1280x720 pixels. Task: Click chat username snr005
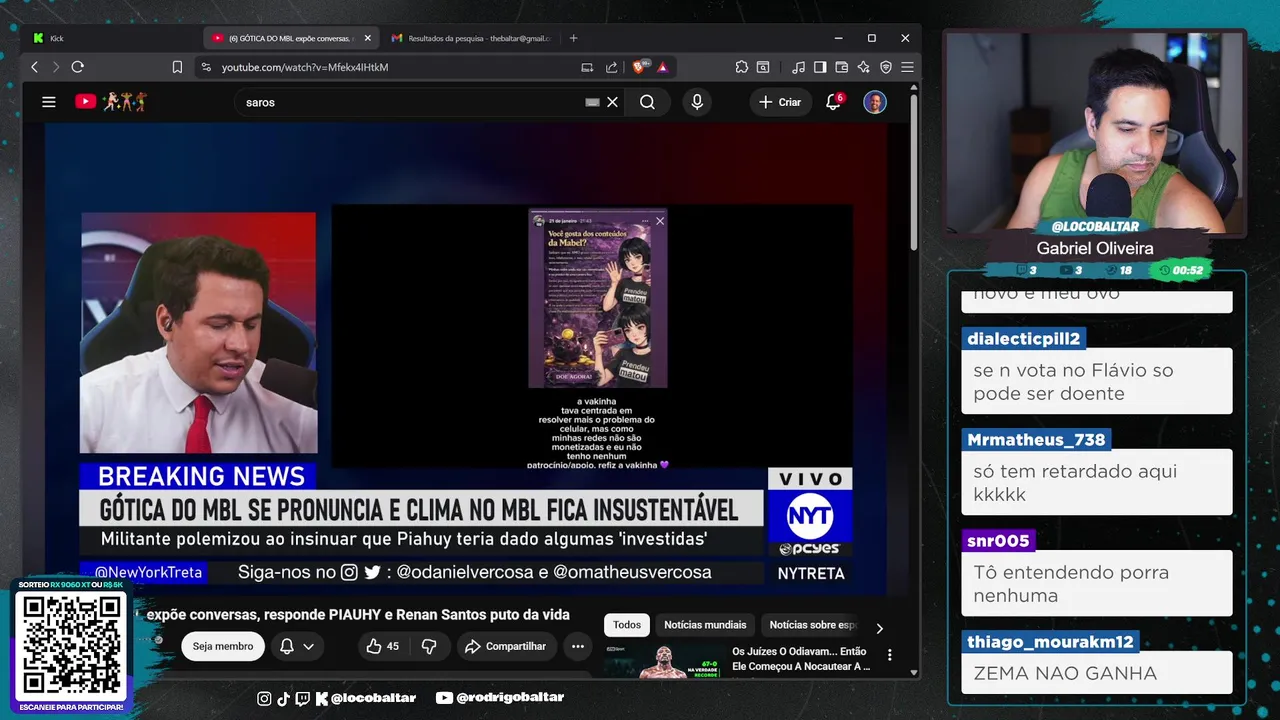click(998, 541)
